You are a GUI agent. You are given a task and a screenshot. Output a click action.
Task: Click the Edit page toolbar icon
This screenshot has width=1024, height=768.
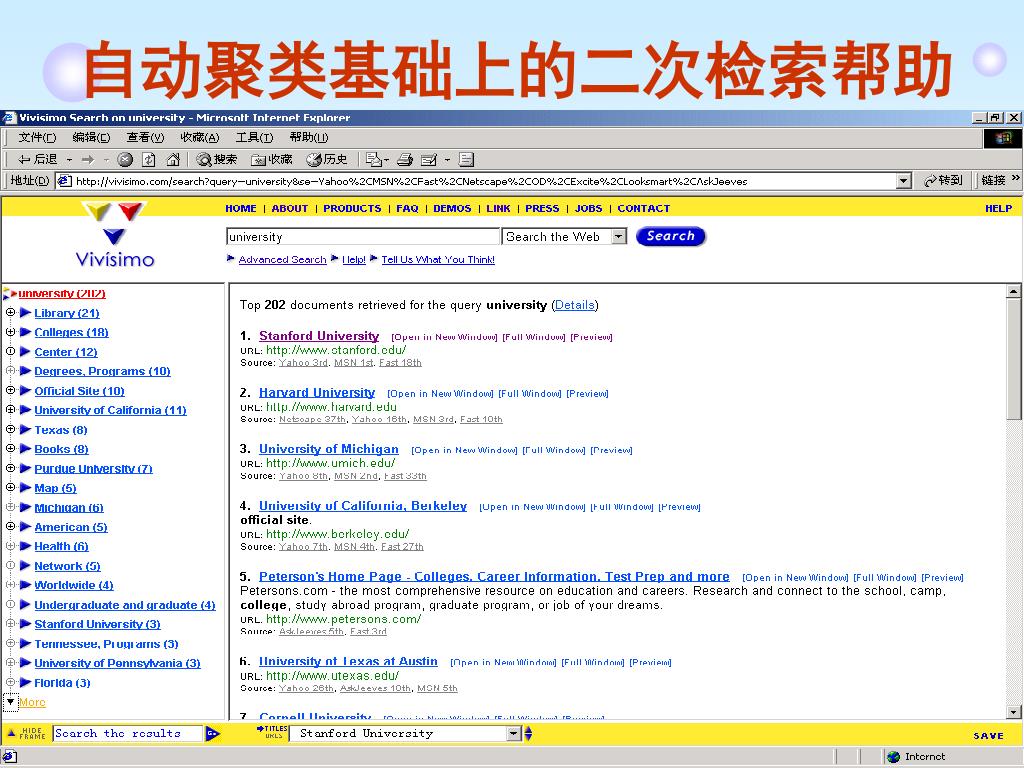[429, 159]
